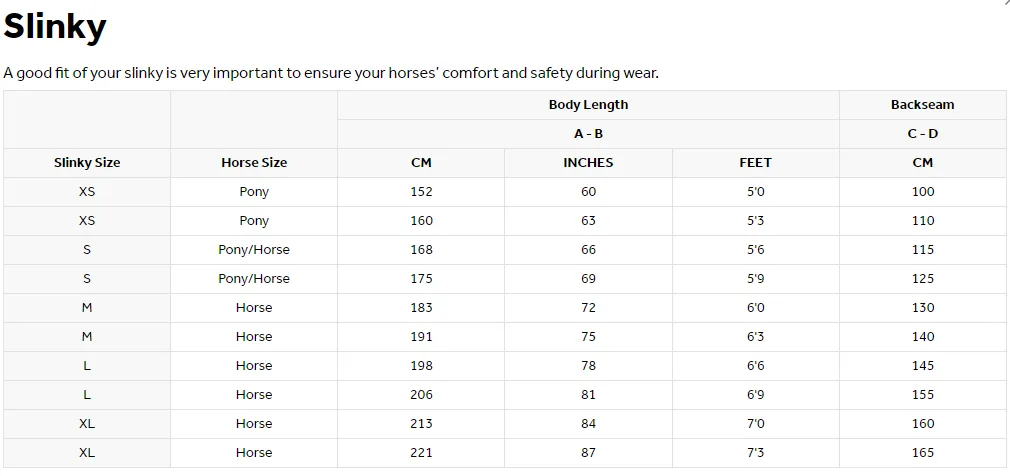Click the 125 backseam cell

click(922, 279)
